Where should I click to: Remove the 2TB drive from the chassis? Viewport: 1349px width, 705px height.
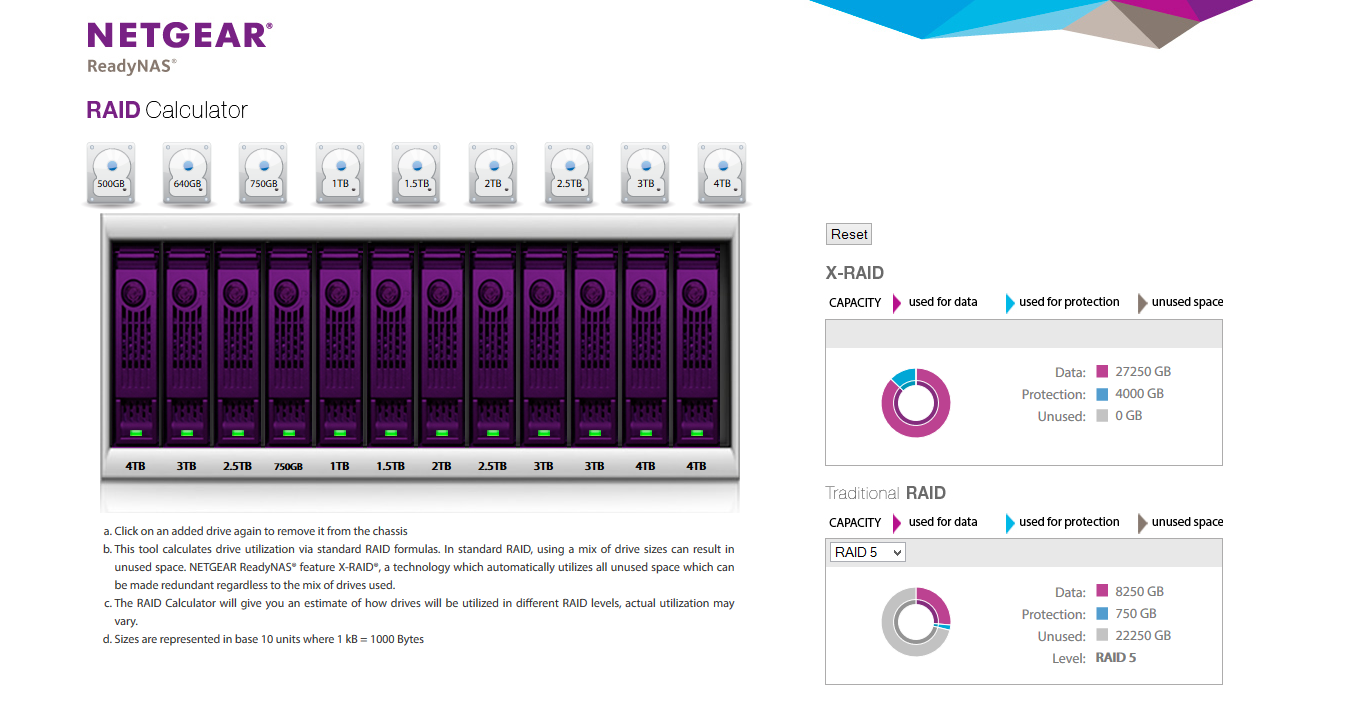[442, 345]
